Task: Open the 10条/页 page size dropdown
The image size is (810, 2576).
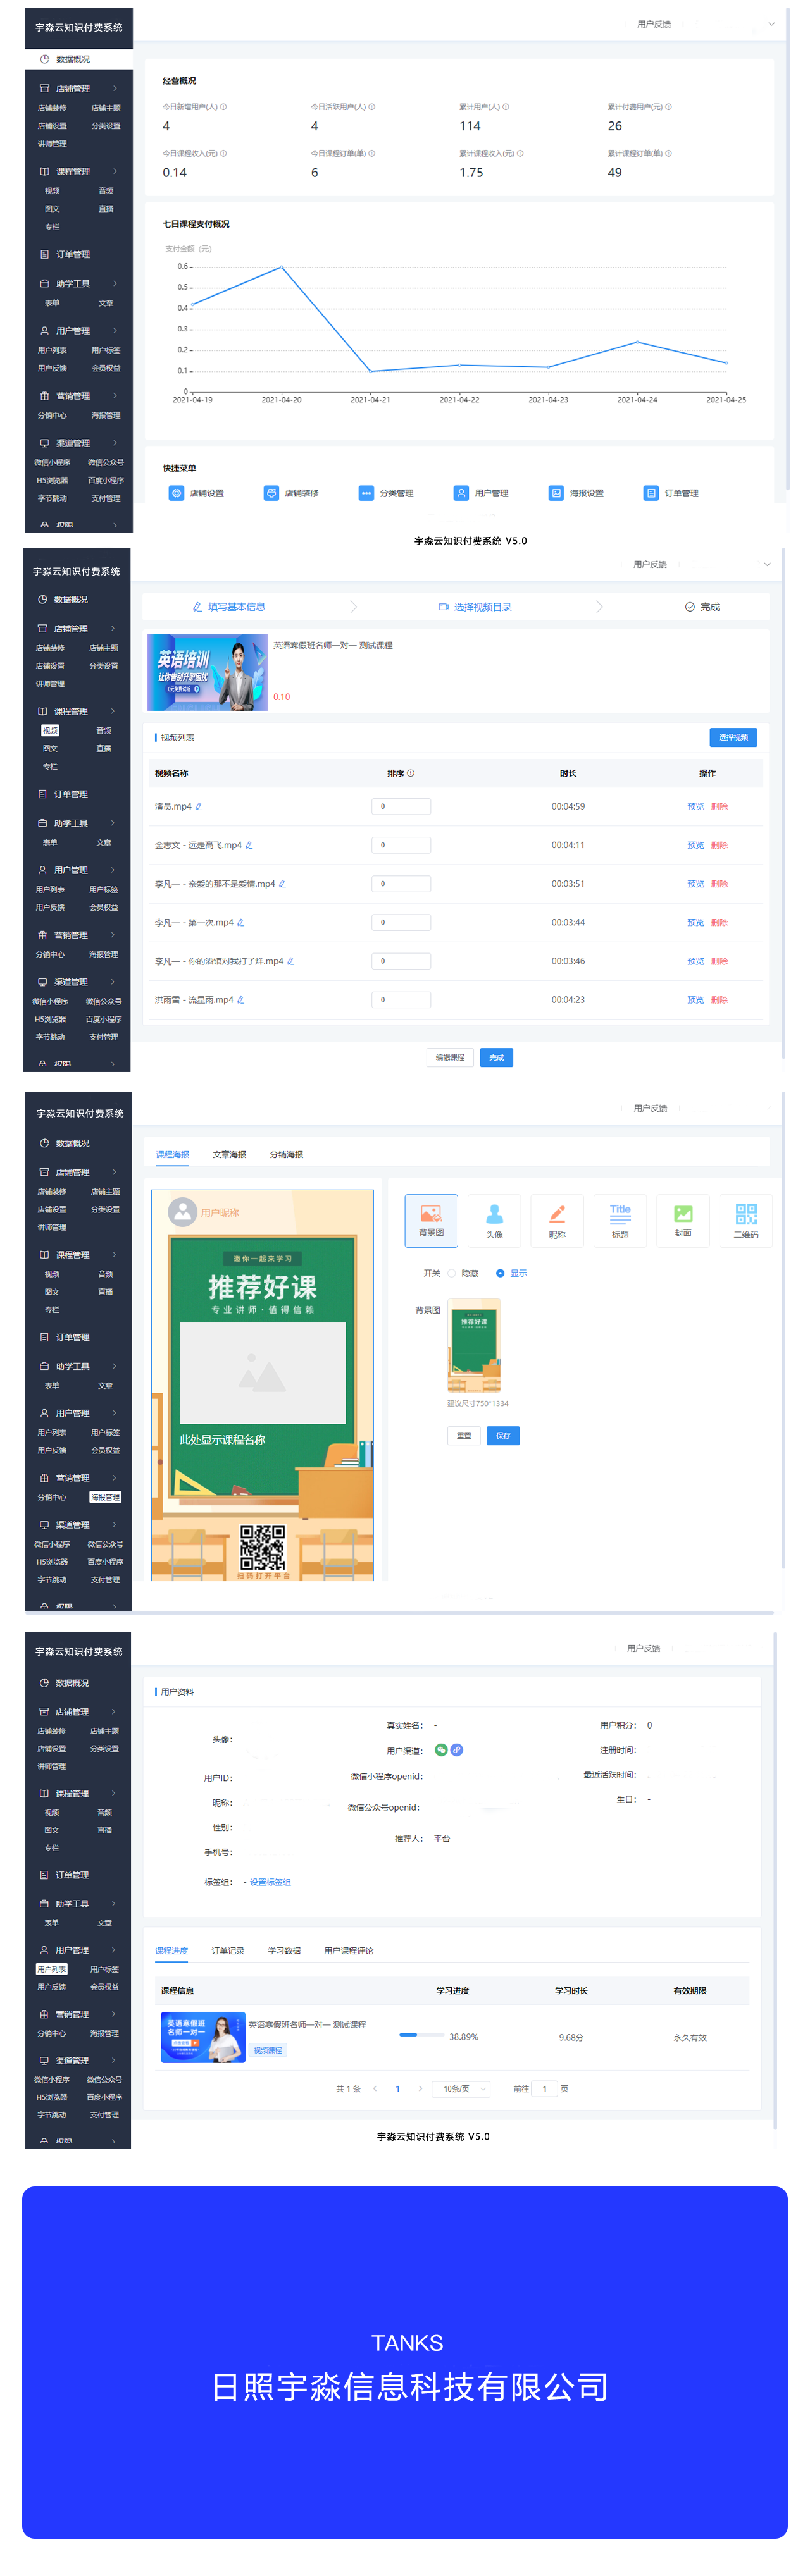Action: pos(461,2088)
